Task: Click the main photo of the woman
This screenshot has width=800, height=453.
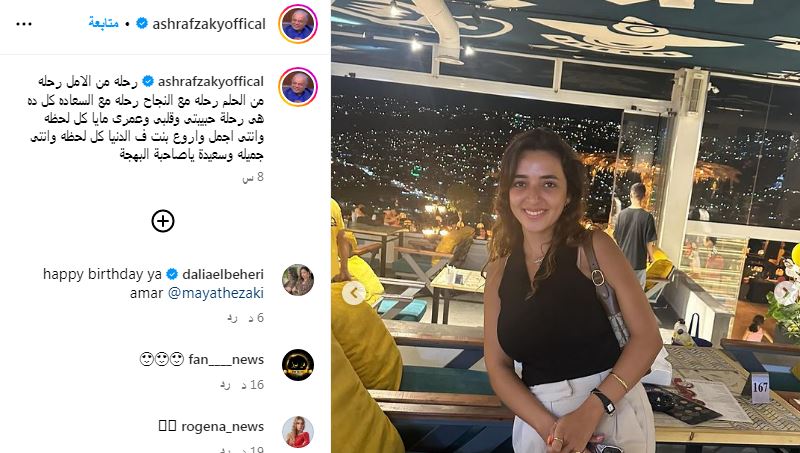Action: click(x=565, y=226)
